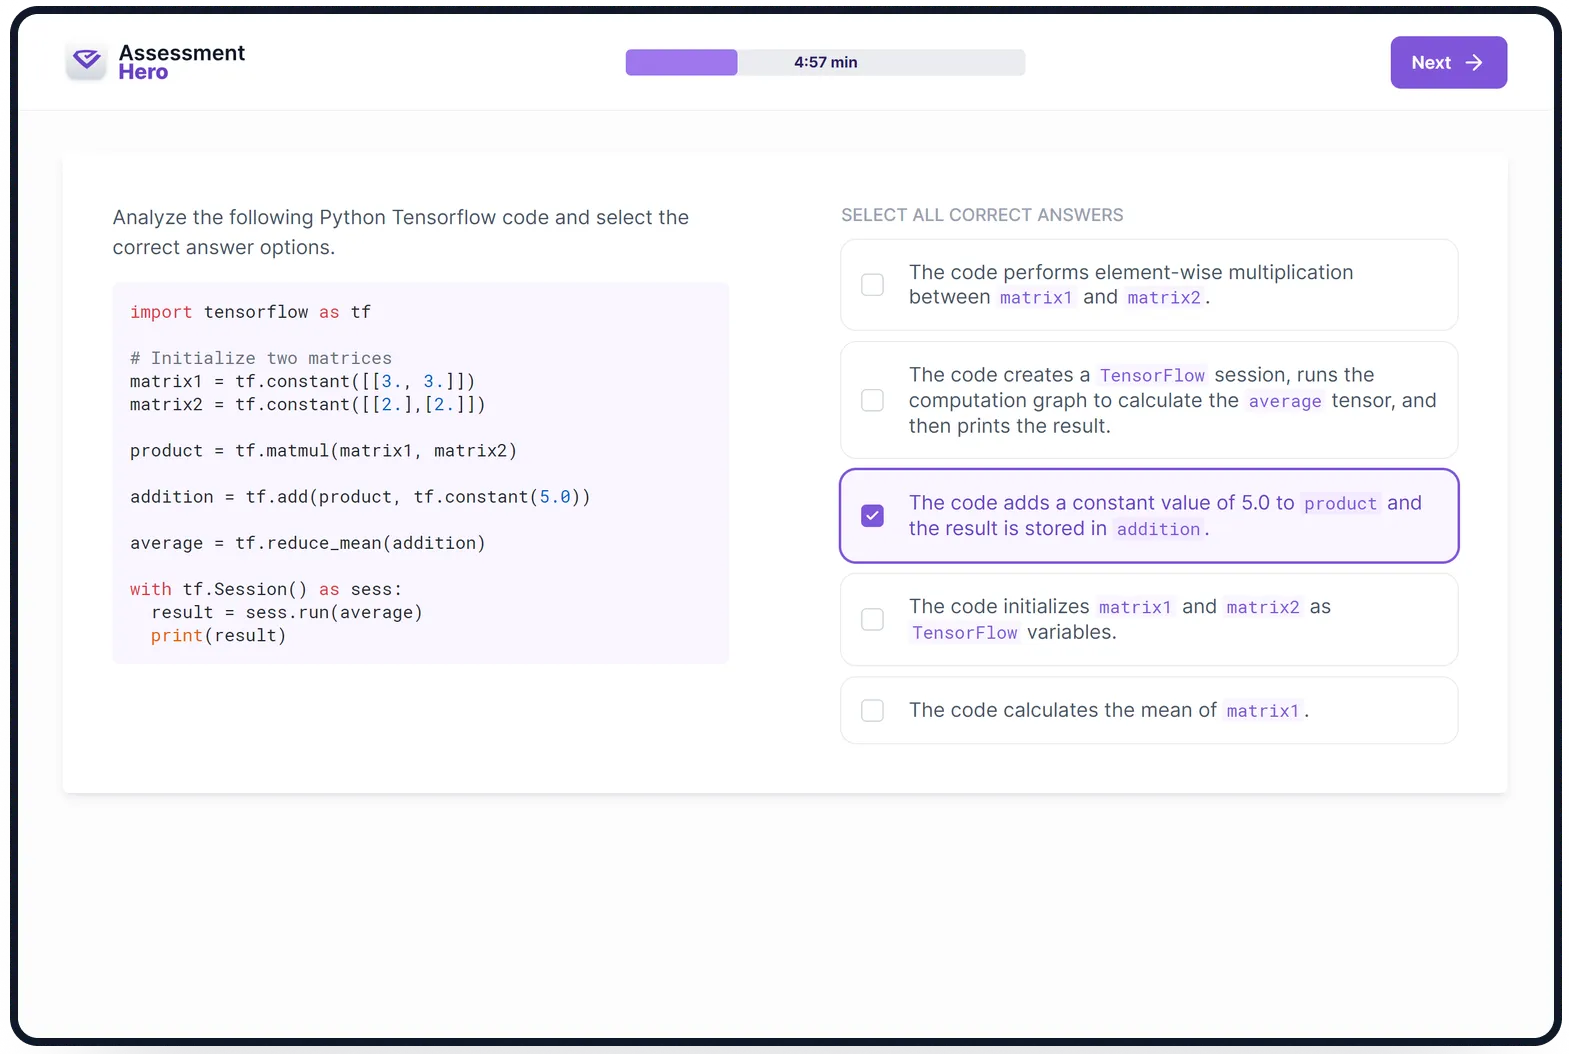This screenshot has width=1569, height=1054.
Task: Click the SELECT ALL CORRECT ANSWERS heading
Action: pyautogui.click(x=982, y=215)
